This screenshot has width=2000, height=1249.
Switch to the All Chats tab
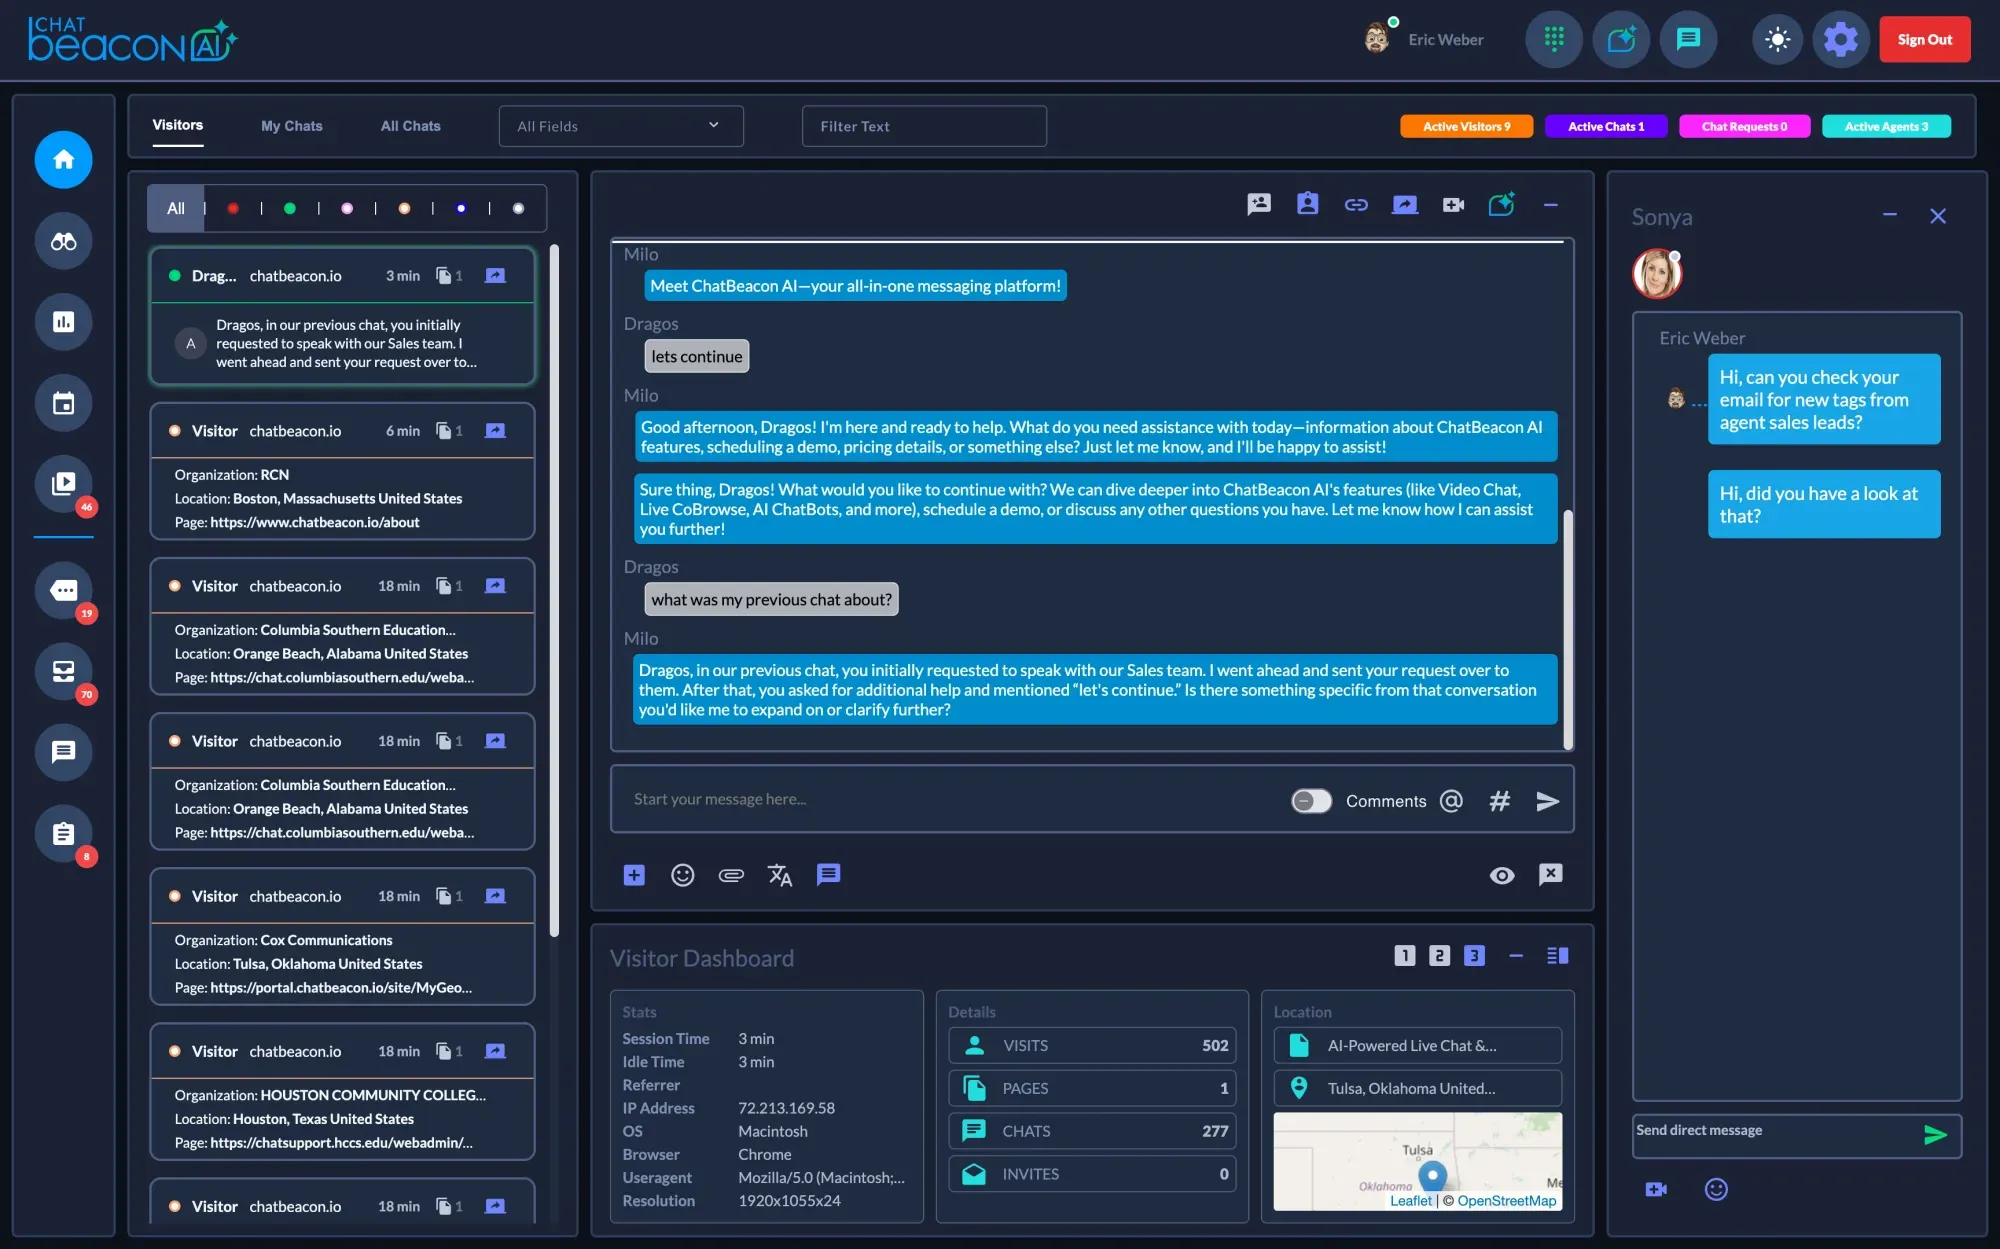410,126
